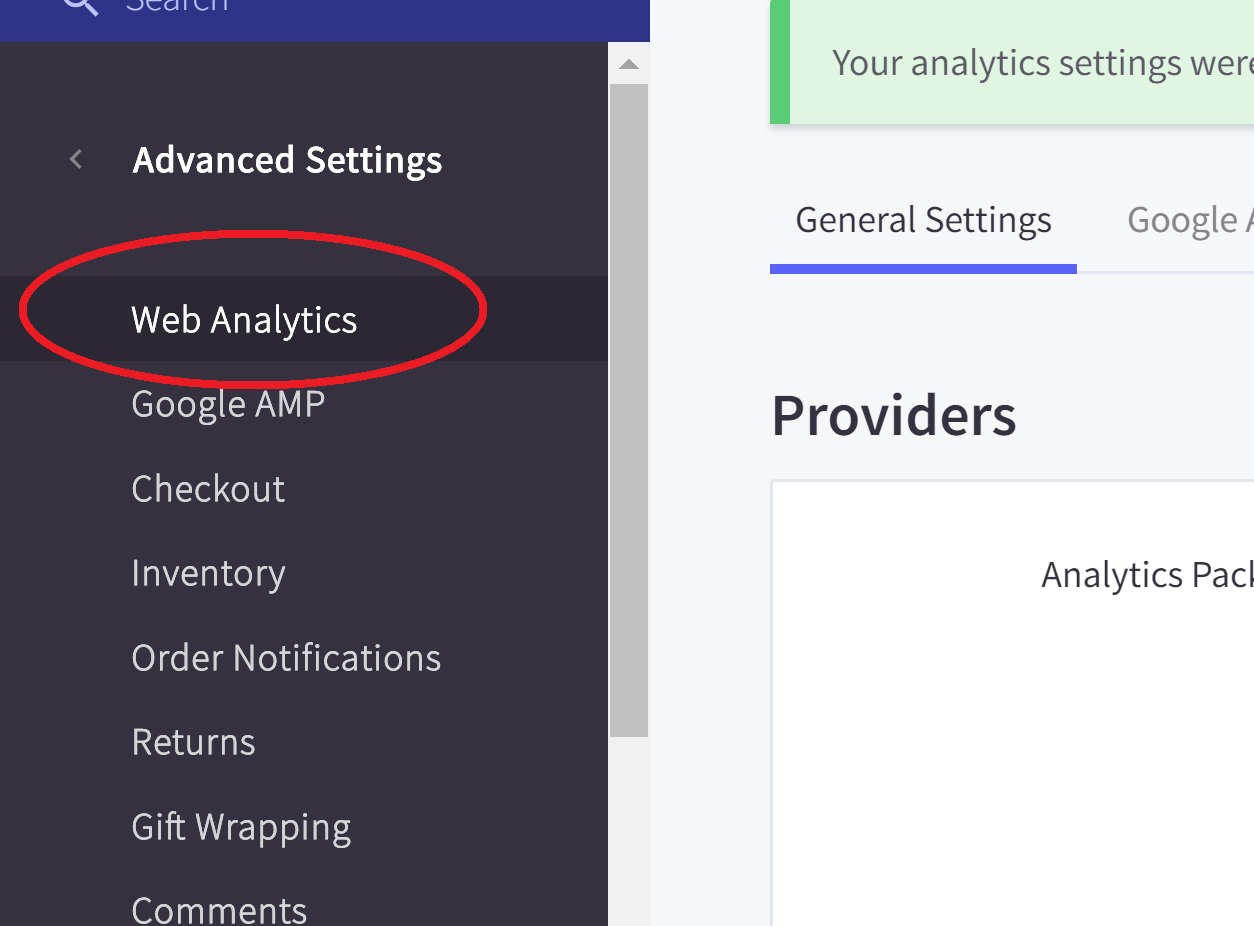This screenshot has width=1254, height=926.
Task: Click the Providers section heading
Action: 894,415
